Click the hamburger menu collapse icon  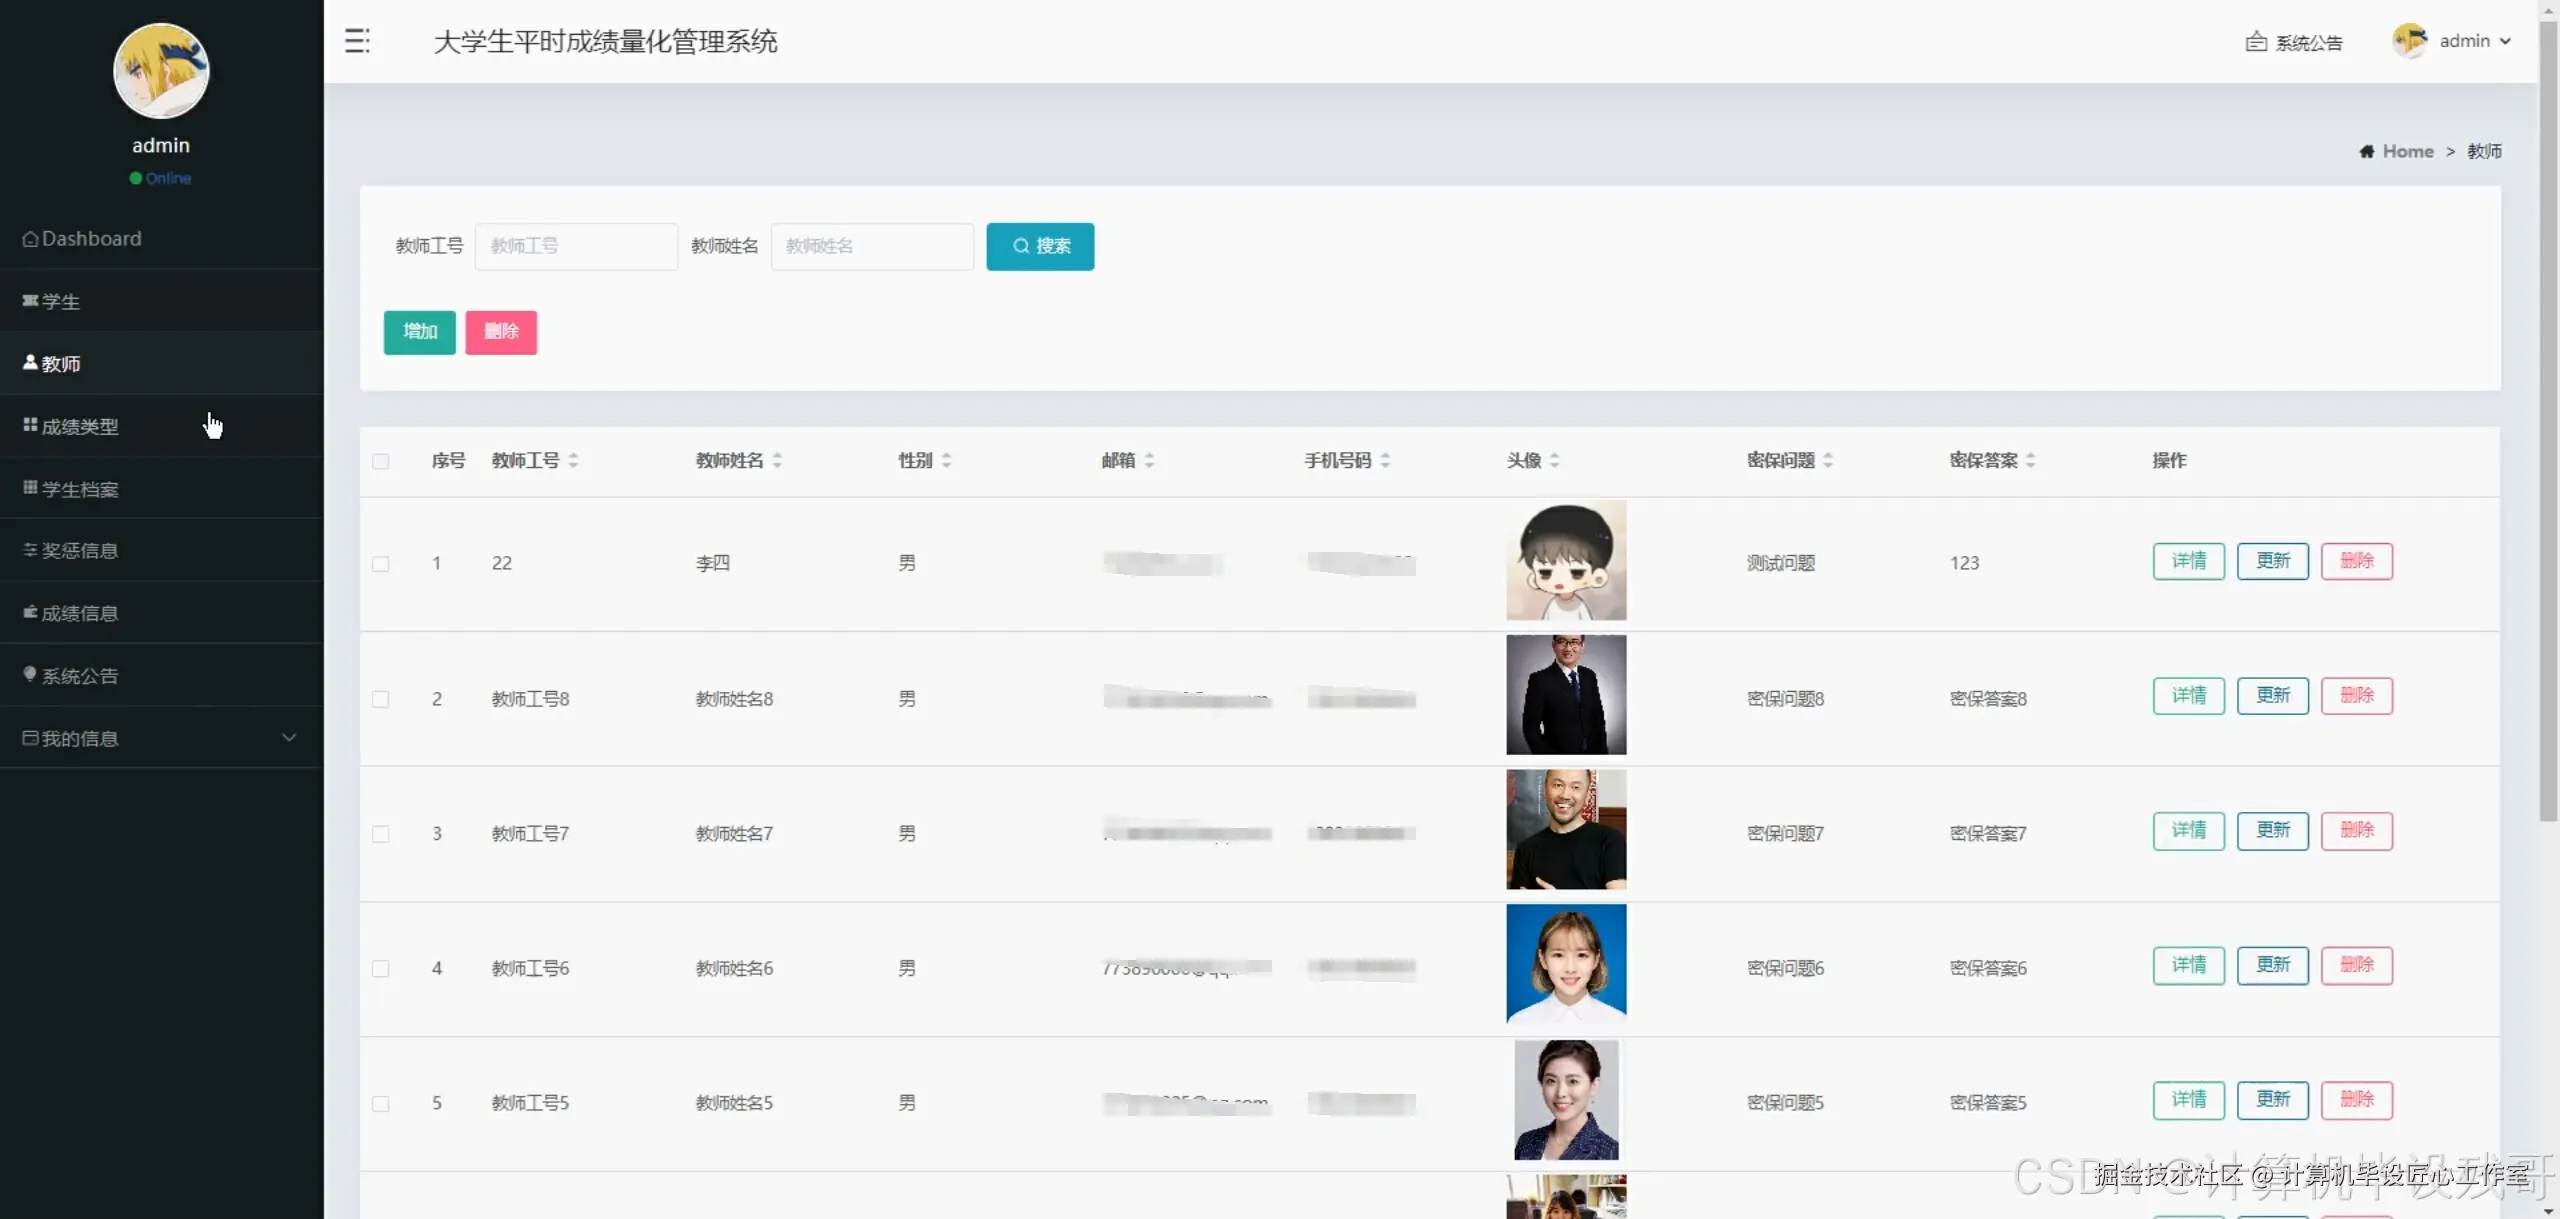pos(357,41)
